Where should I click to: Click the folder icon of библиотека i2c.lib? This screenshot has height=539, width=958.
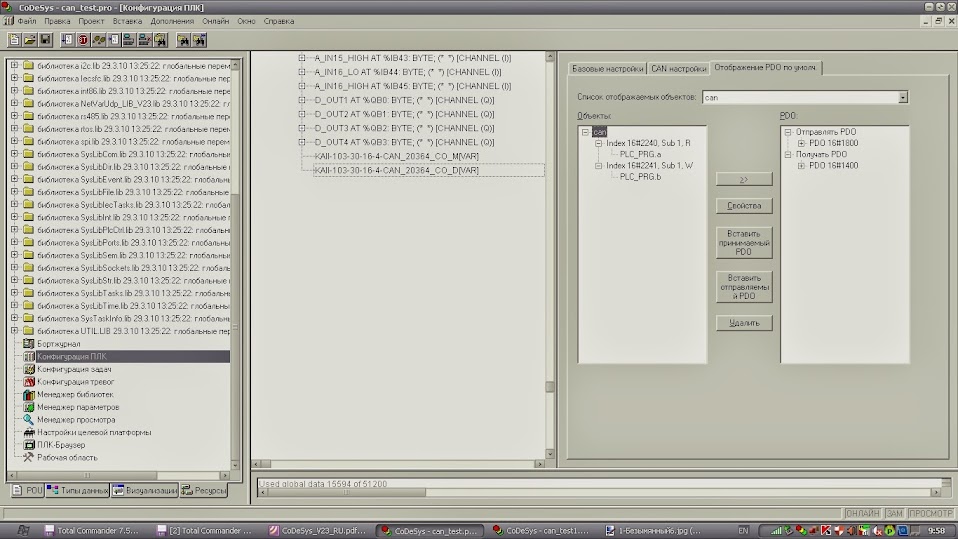pyautogui.click(x=29, y=65)
